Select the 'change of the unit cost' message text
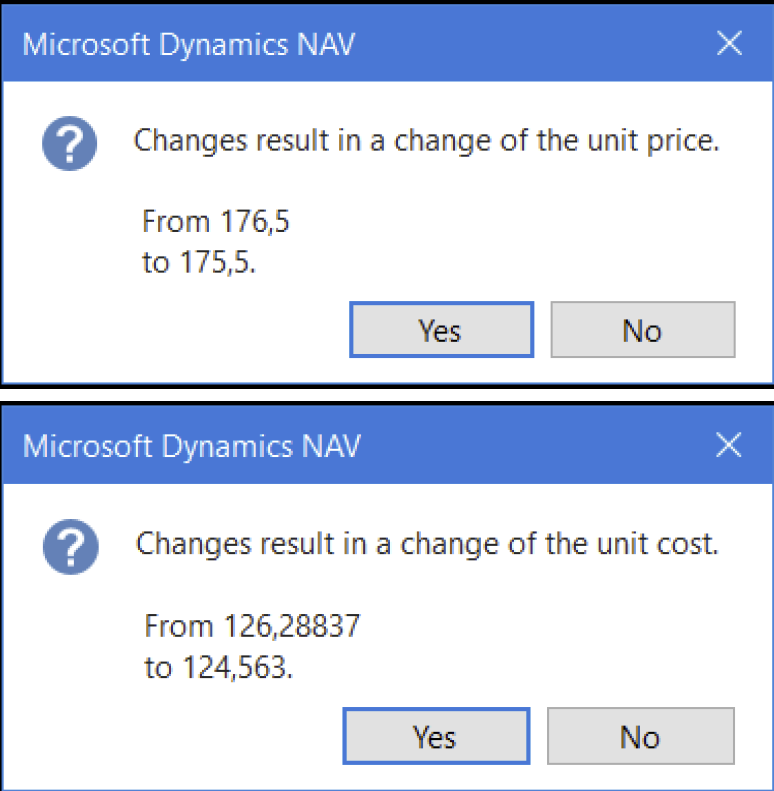Image resolution: width=774 pixels, height=791 pixels. point(560,544)
